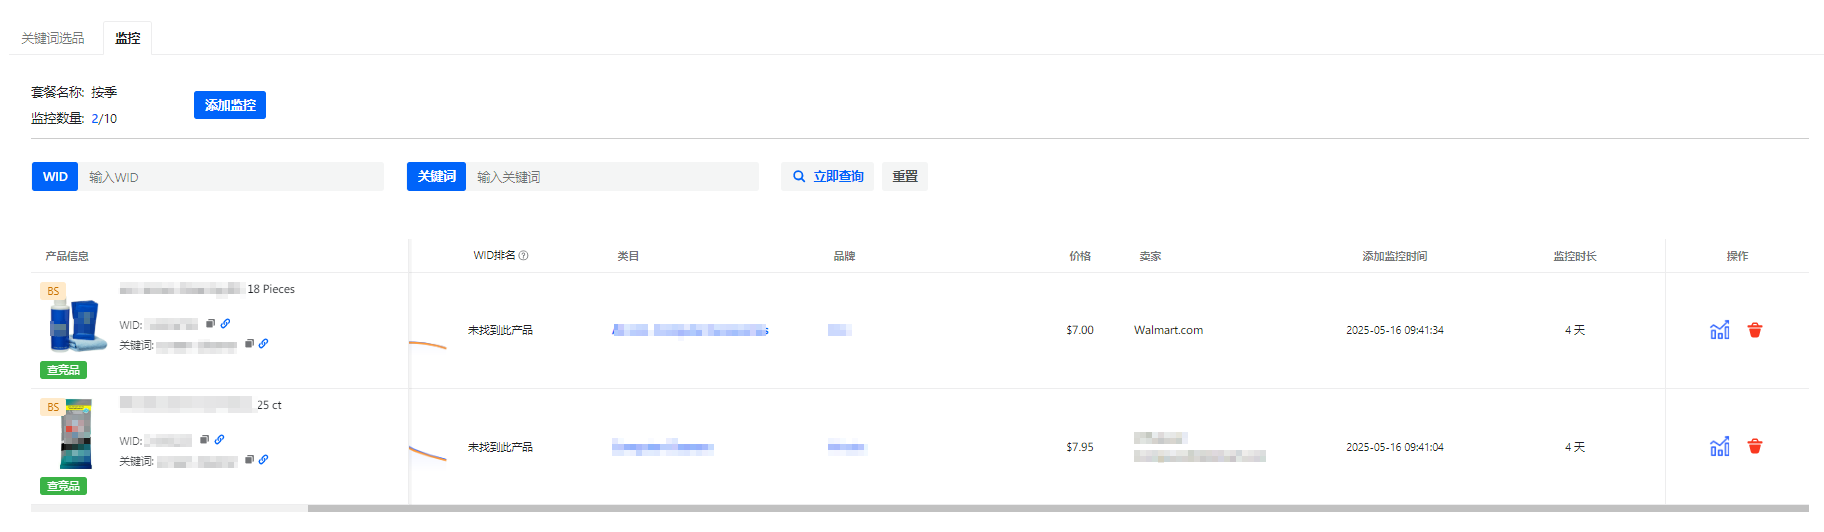The height and width of the screenshot is (532, 1824).
Task: Switch to the 关键词选品 tab
Action: tap(53, 38)
